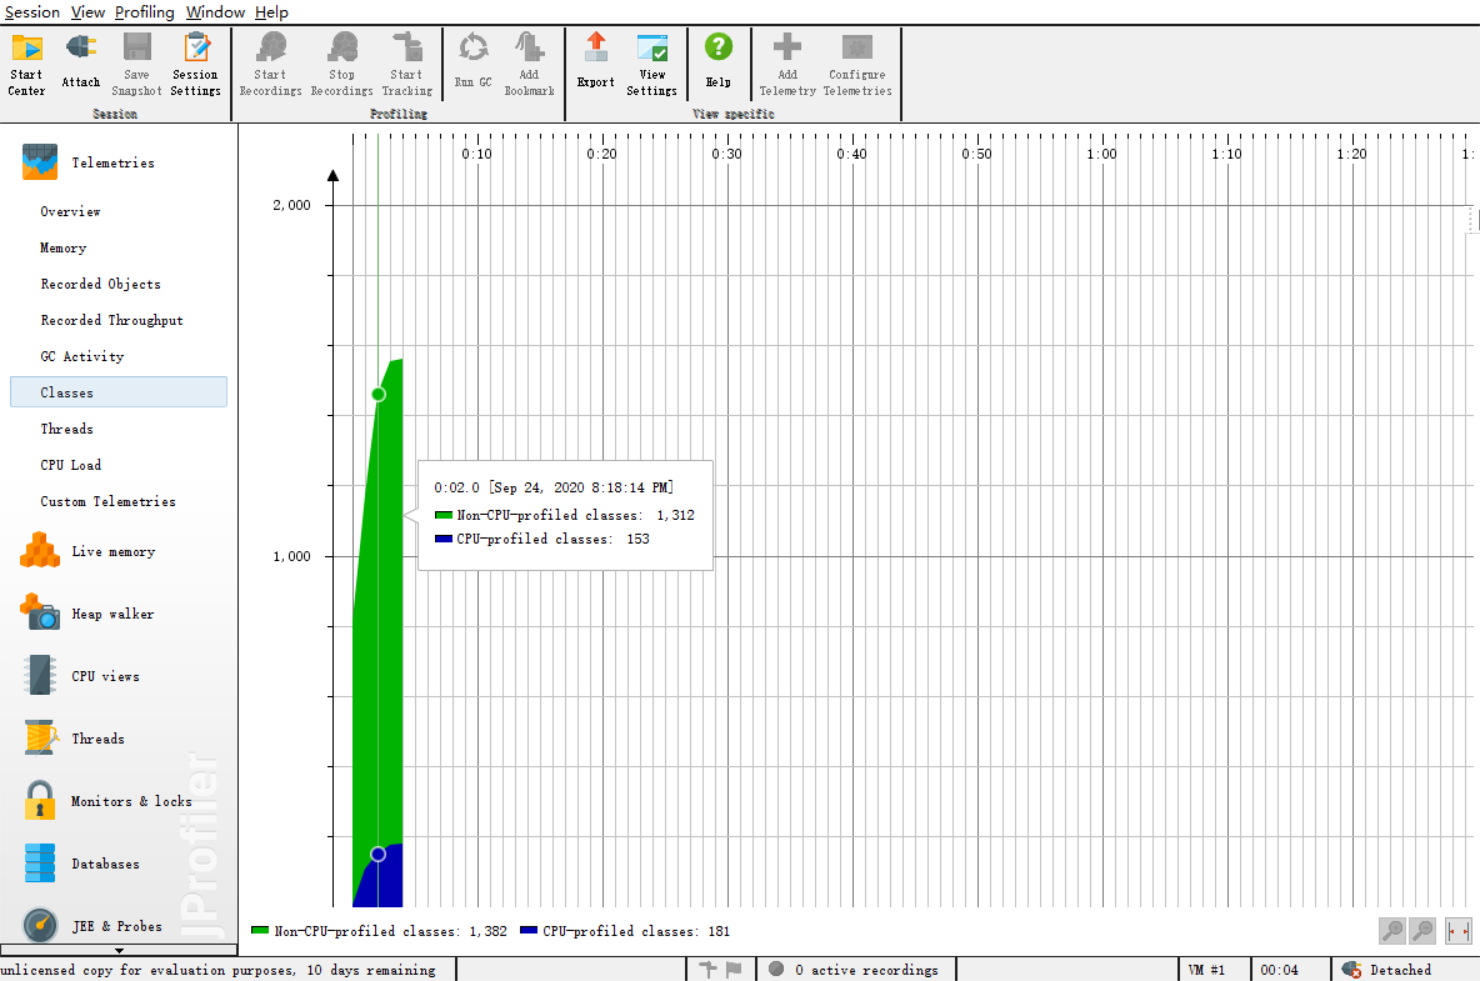This screenshot has height=981, width=1480.
Task: Click the pin icon in status bar
Action: 708,969
